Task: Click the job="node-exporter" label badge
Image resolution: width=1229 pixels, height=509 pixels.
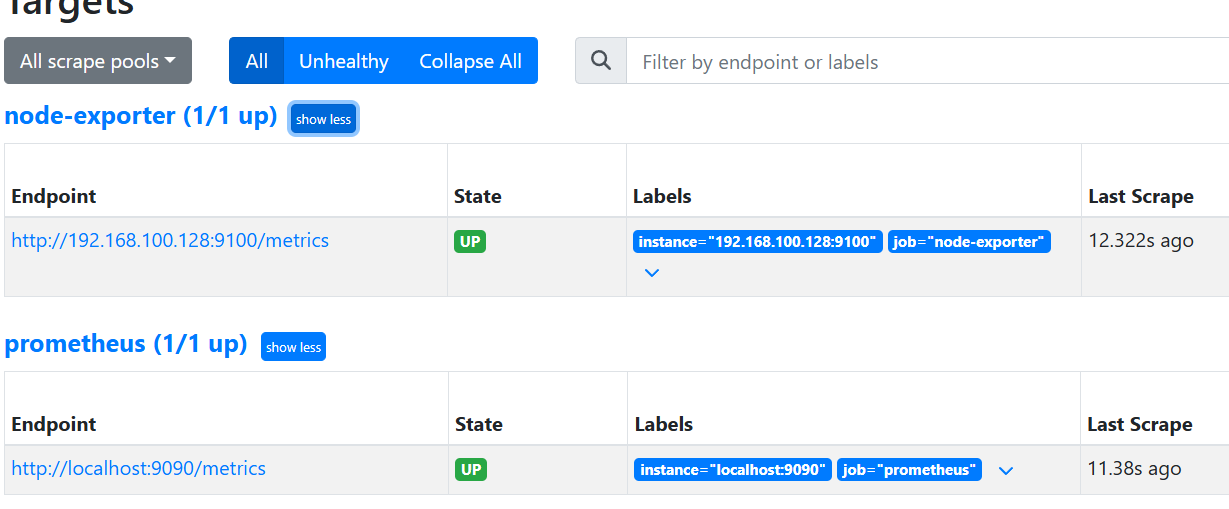Action: [969, 242]
